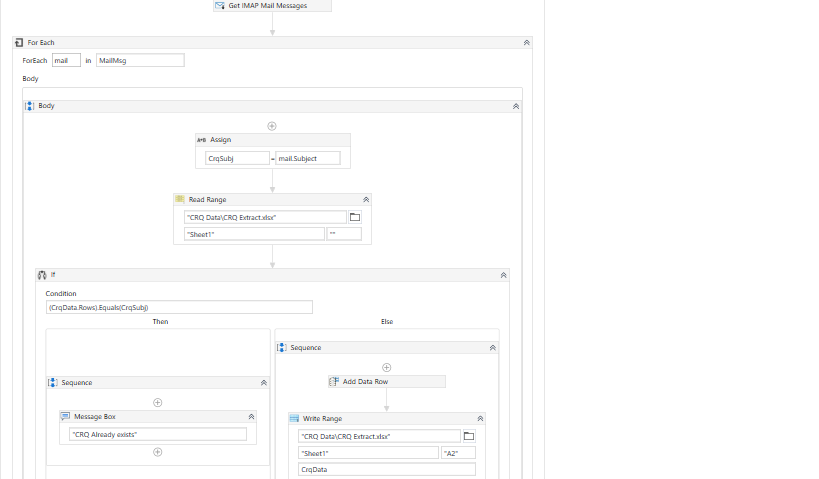
Task: Edit the ForEach item variable 'mail'
Action: coord(66,60)
